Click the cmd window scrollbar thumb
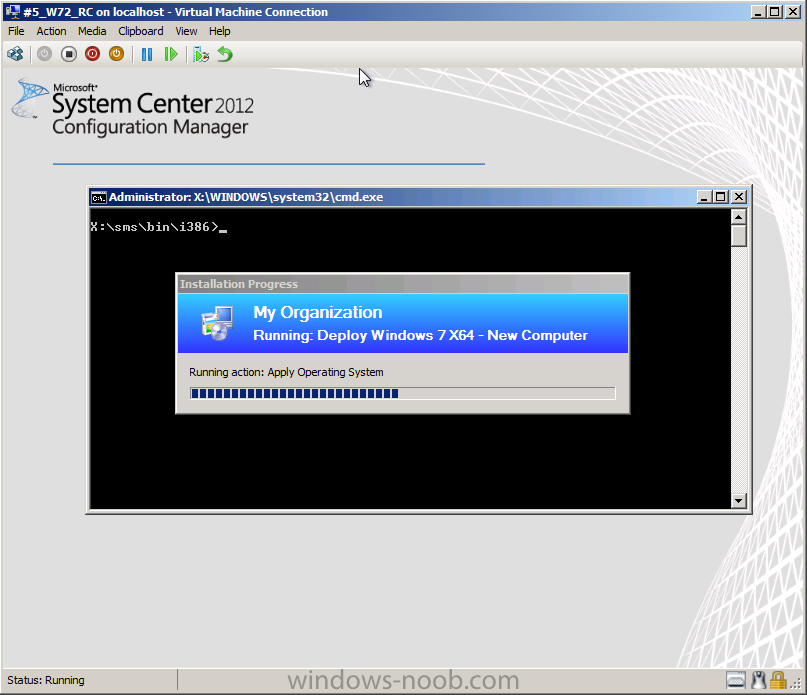The width and height of the screenshot is (807, 695). (739, 236)
